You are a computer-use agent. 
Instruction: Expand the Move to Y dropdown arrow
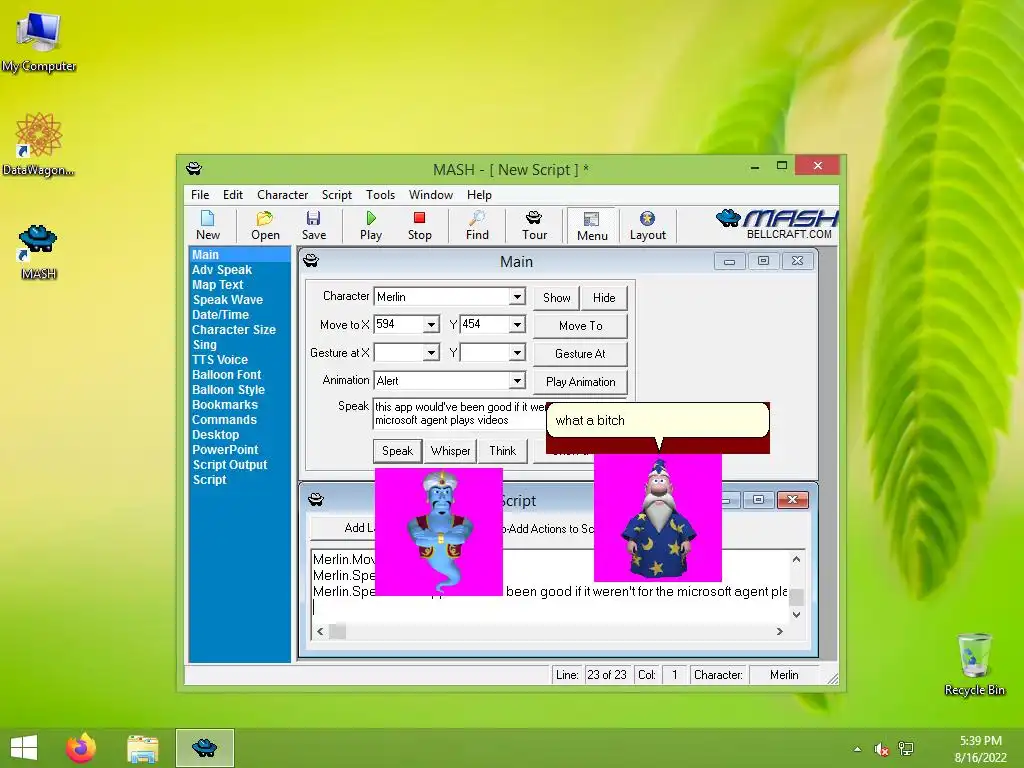[517, 325]
